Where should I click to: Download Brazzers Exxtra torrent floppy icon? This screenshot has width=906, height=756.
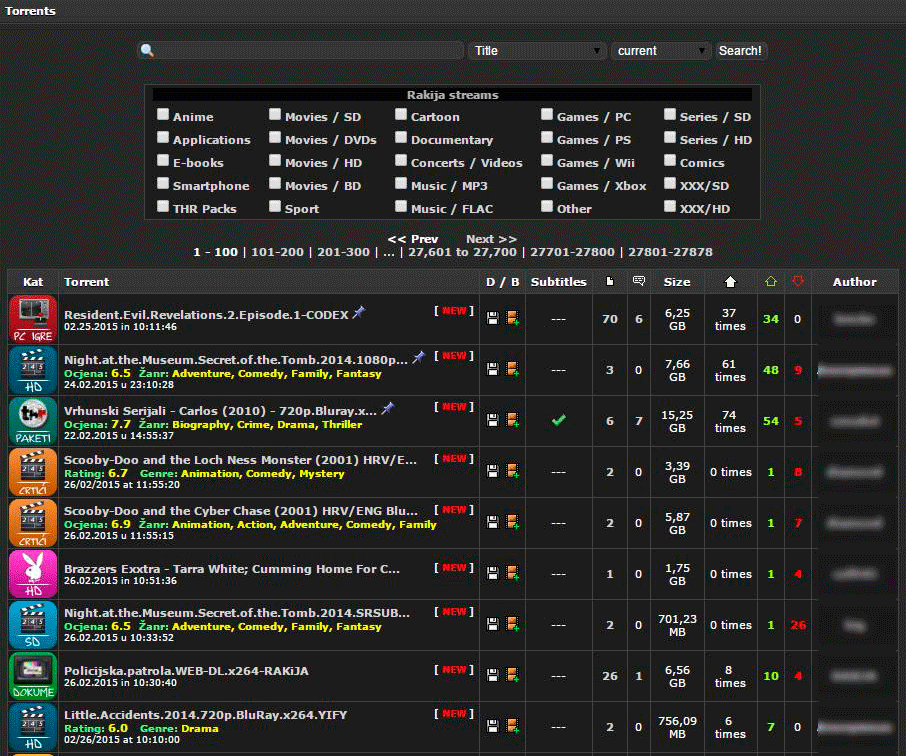point(492,573)
